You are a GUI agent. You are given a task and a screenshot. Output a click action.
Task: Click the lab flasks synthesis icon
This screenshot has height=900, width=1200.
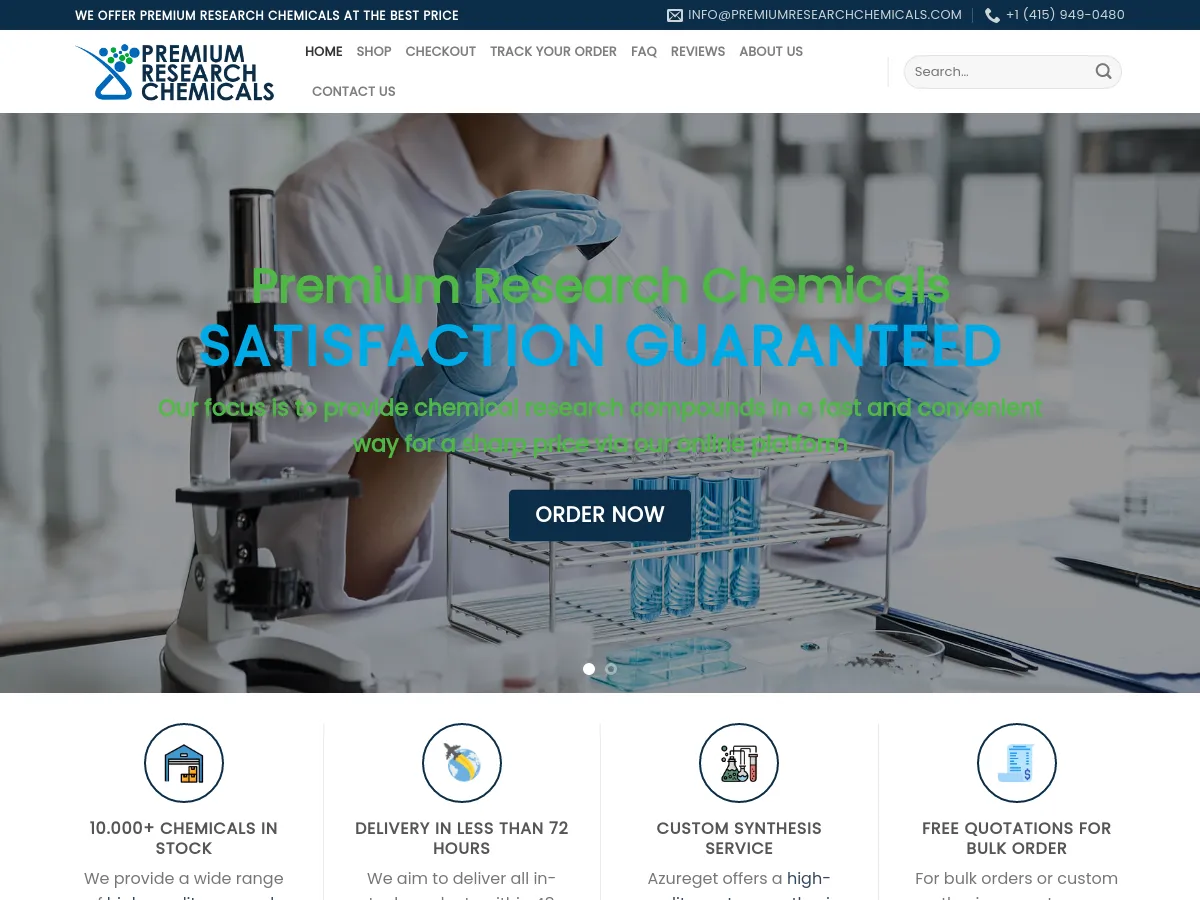coord(739,763)
